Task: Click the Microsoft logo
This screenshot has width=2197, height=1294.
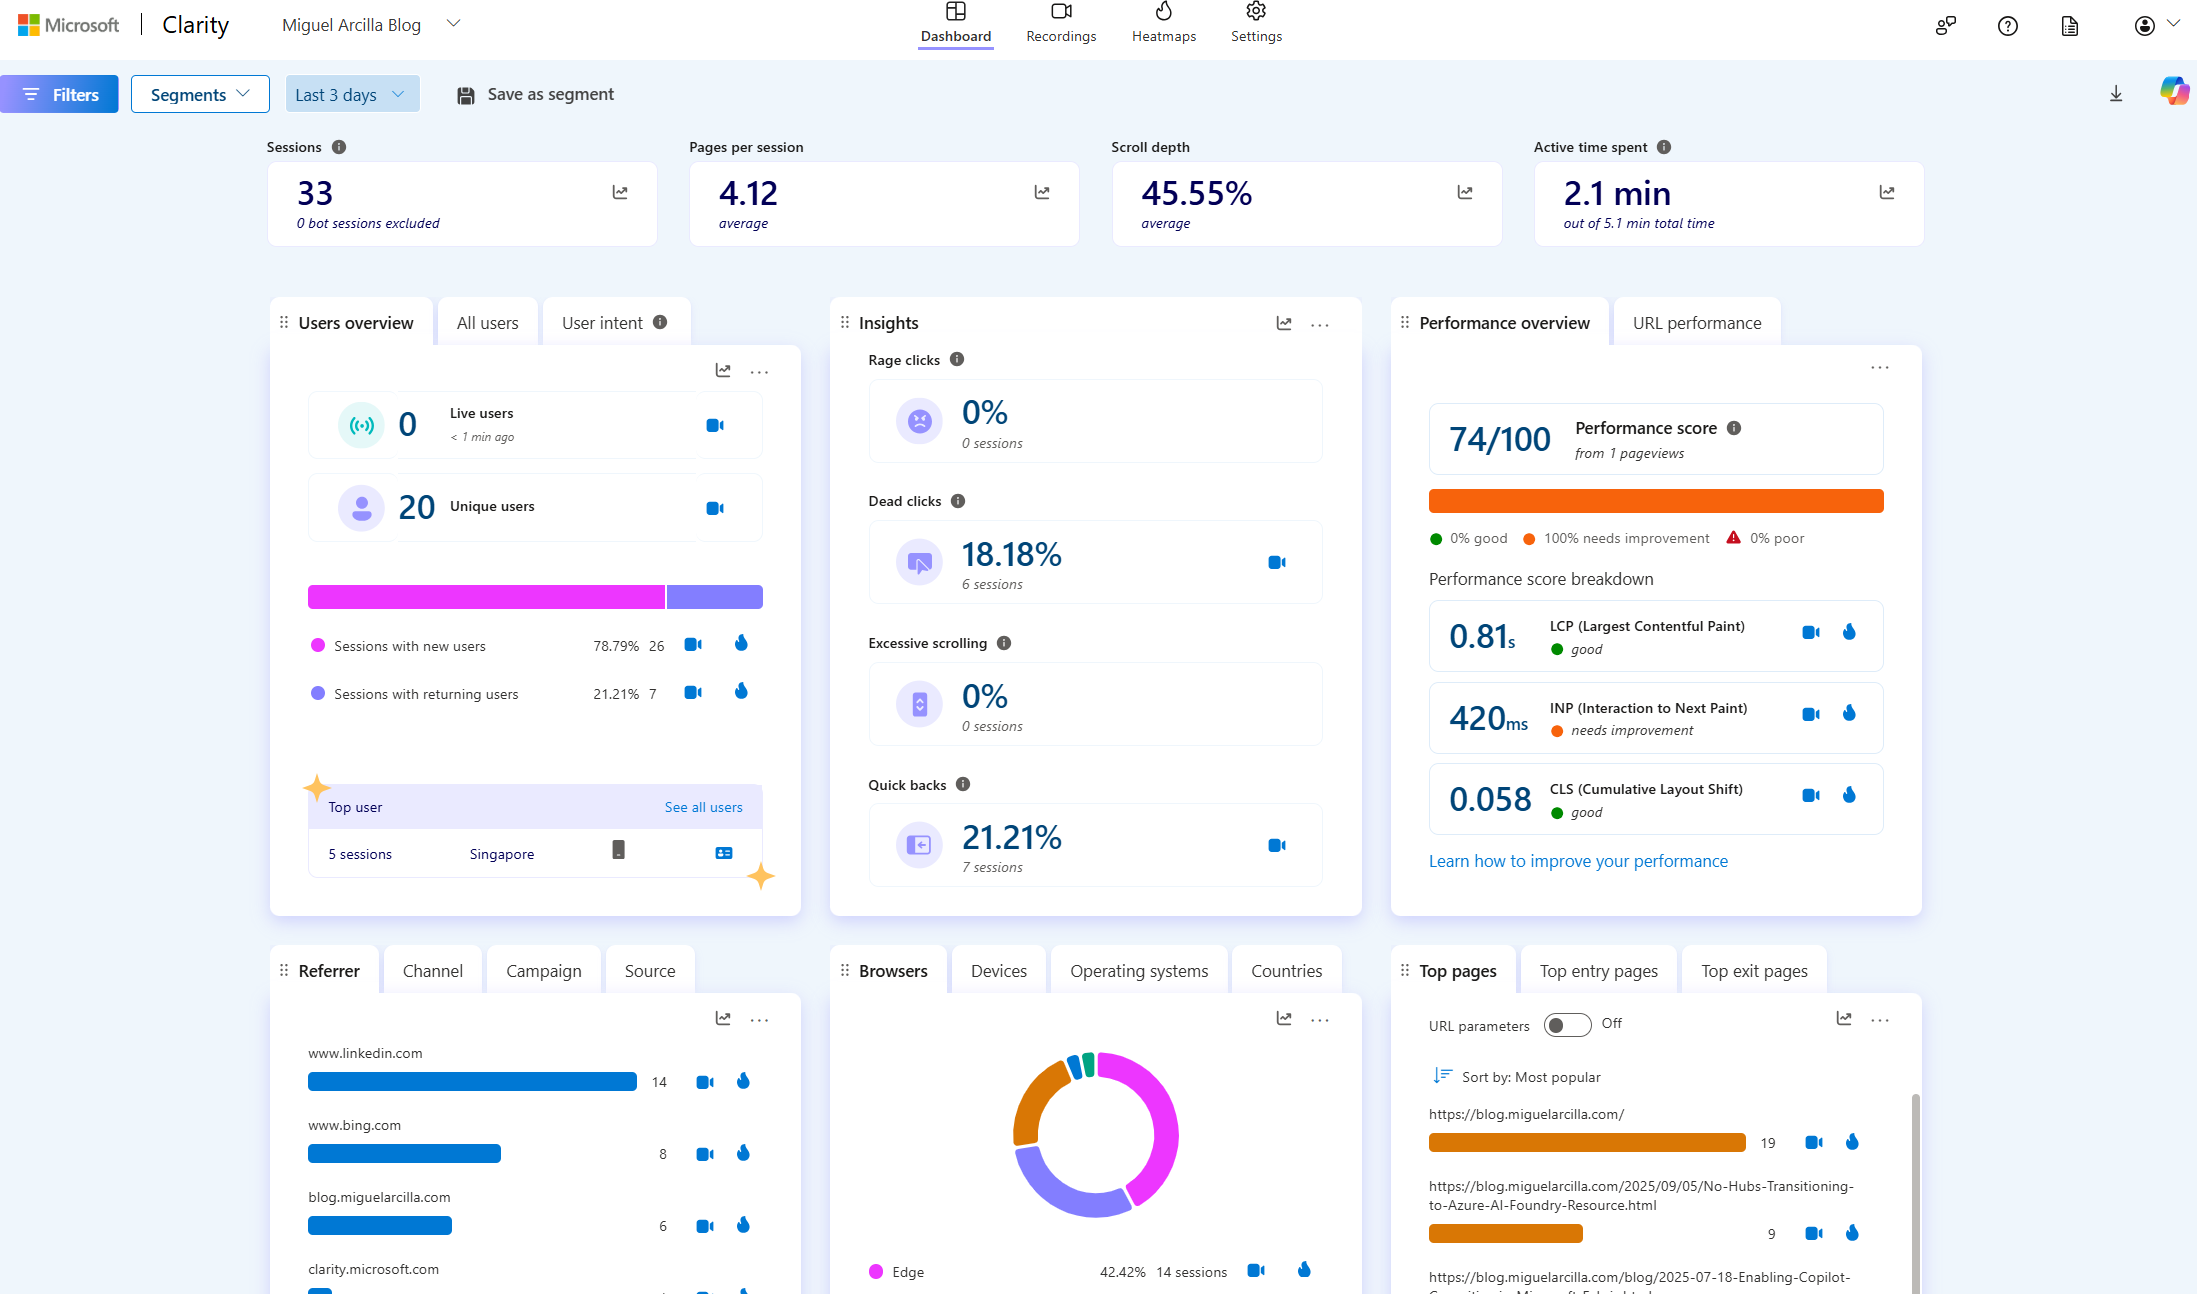Action: 68,25
